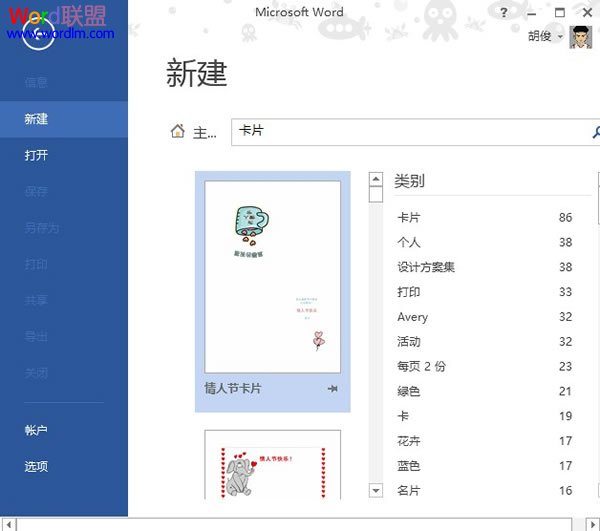Select 新建 in the left sidebar

[x=37, y=119]
